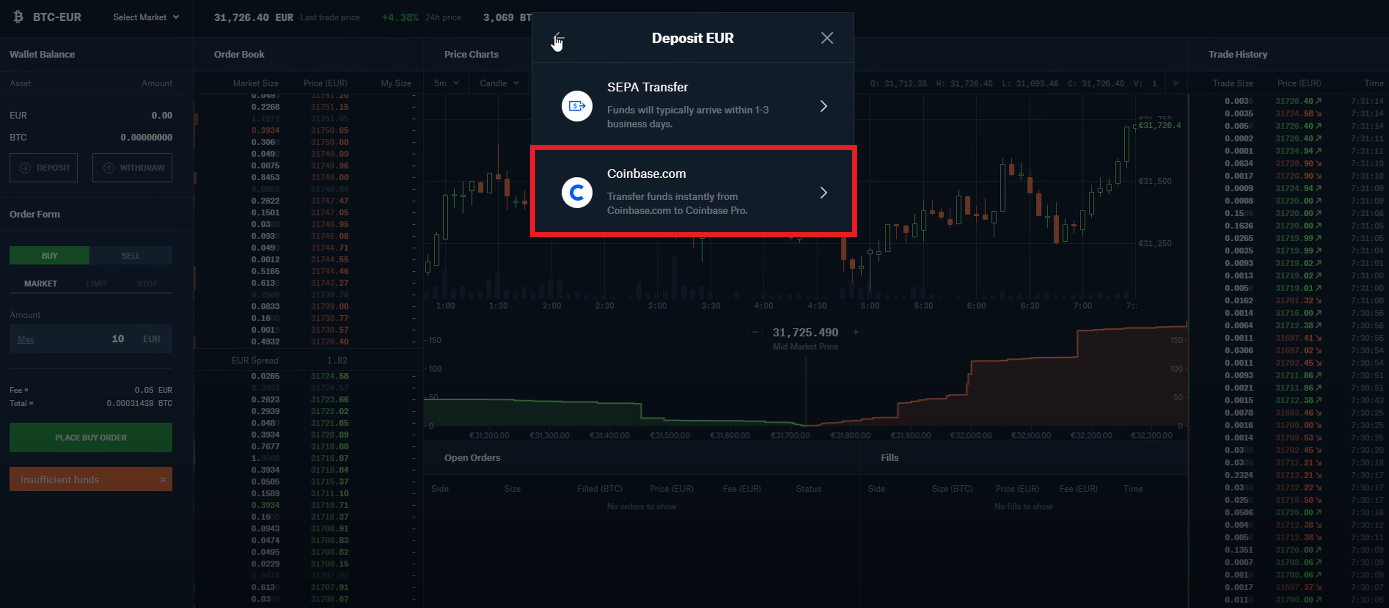
Task: Click the Place Buy Order button
Action: tap(91, 437)
